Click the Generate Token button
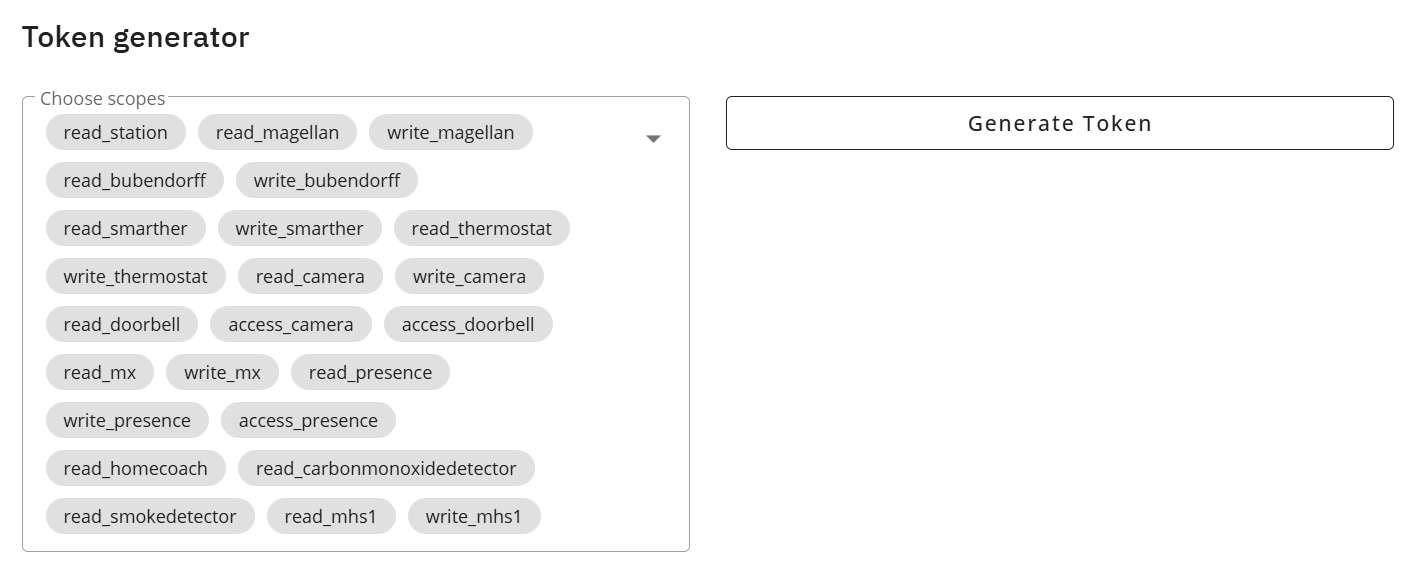Image resolution: width=1419 pixels, height=585 pixels. 1059,123
